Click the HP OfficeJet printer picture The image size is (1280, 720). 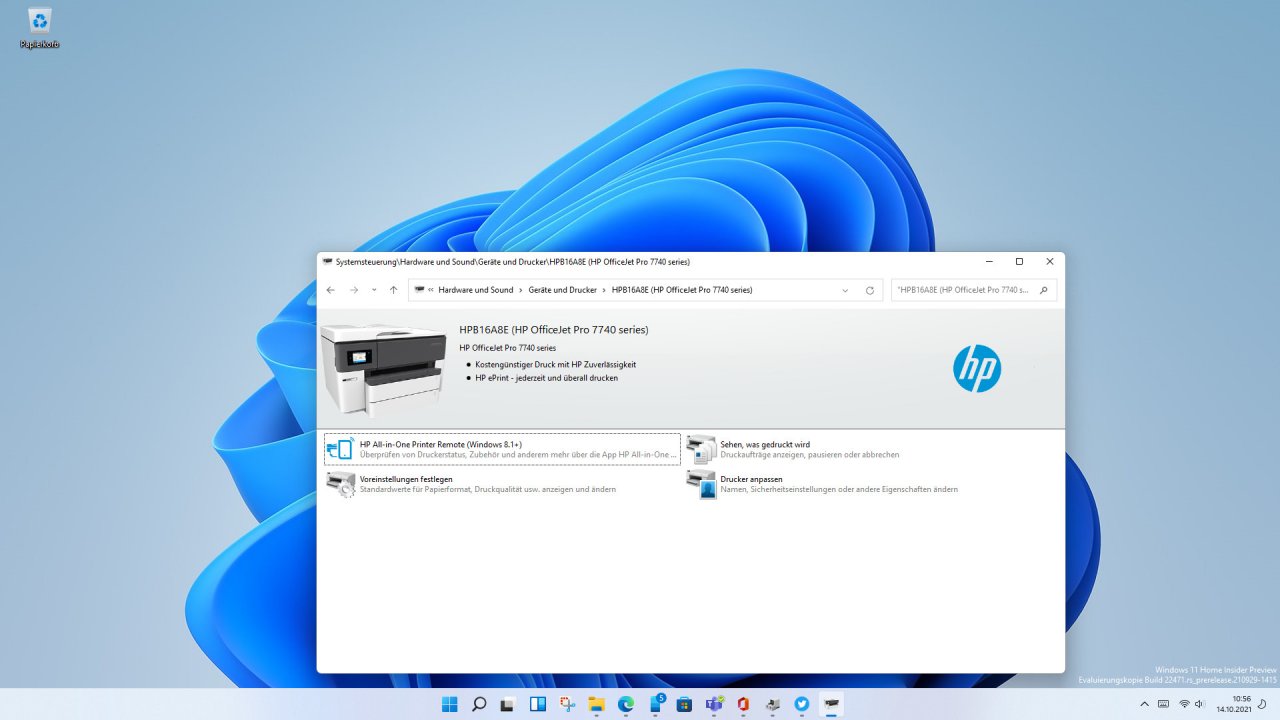coord(383,369)
